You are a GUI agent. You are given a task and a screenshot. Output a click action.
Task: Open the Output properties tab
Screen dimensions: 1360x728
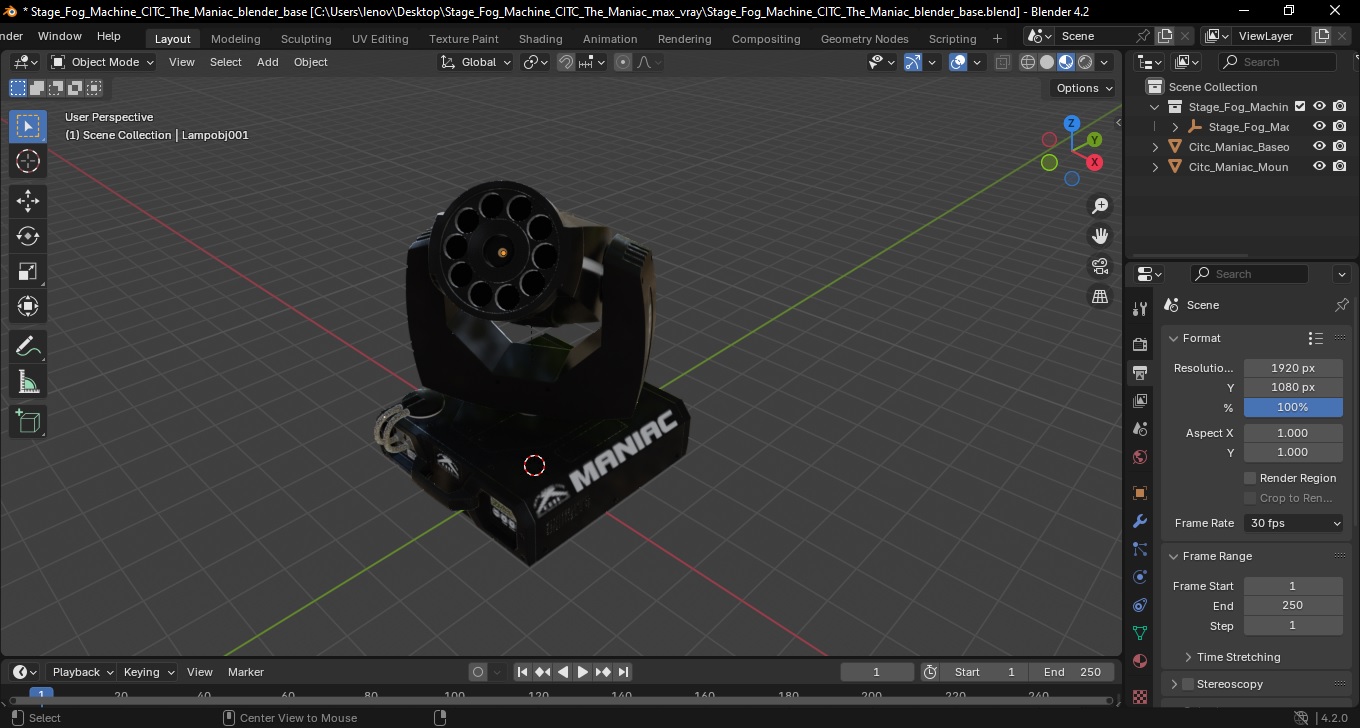tap(1140, 373)
